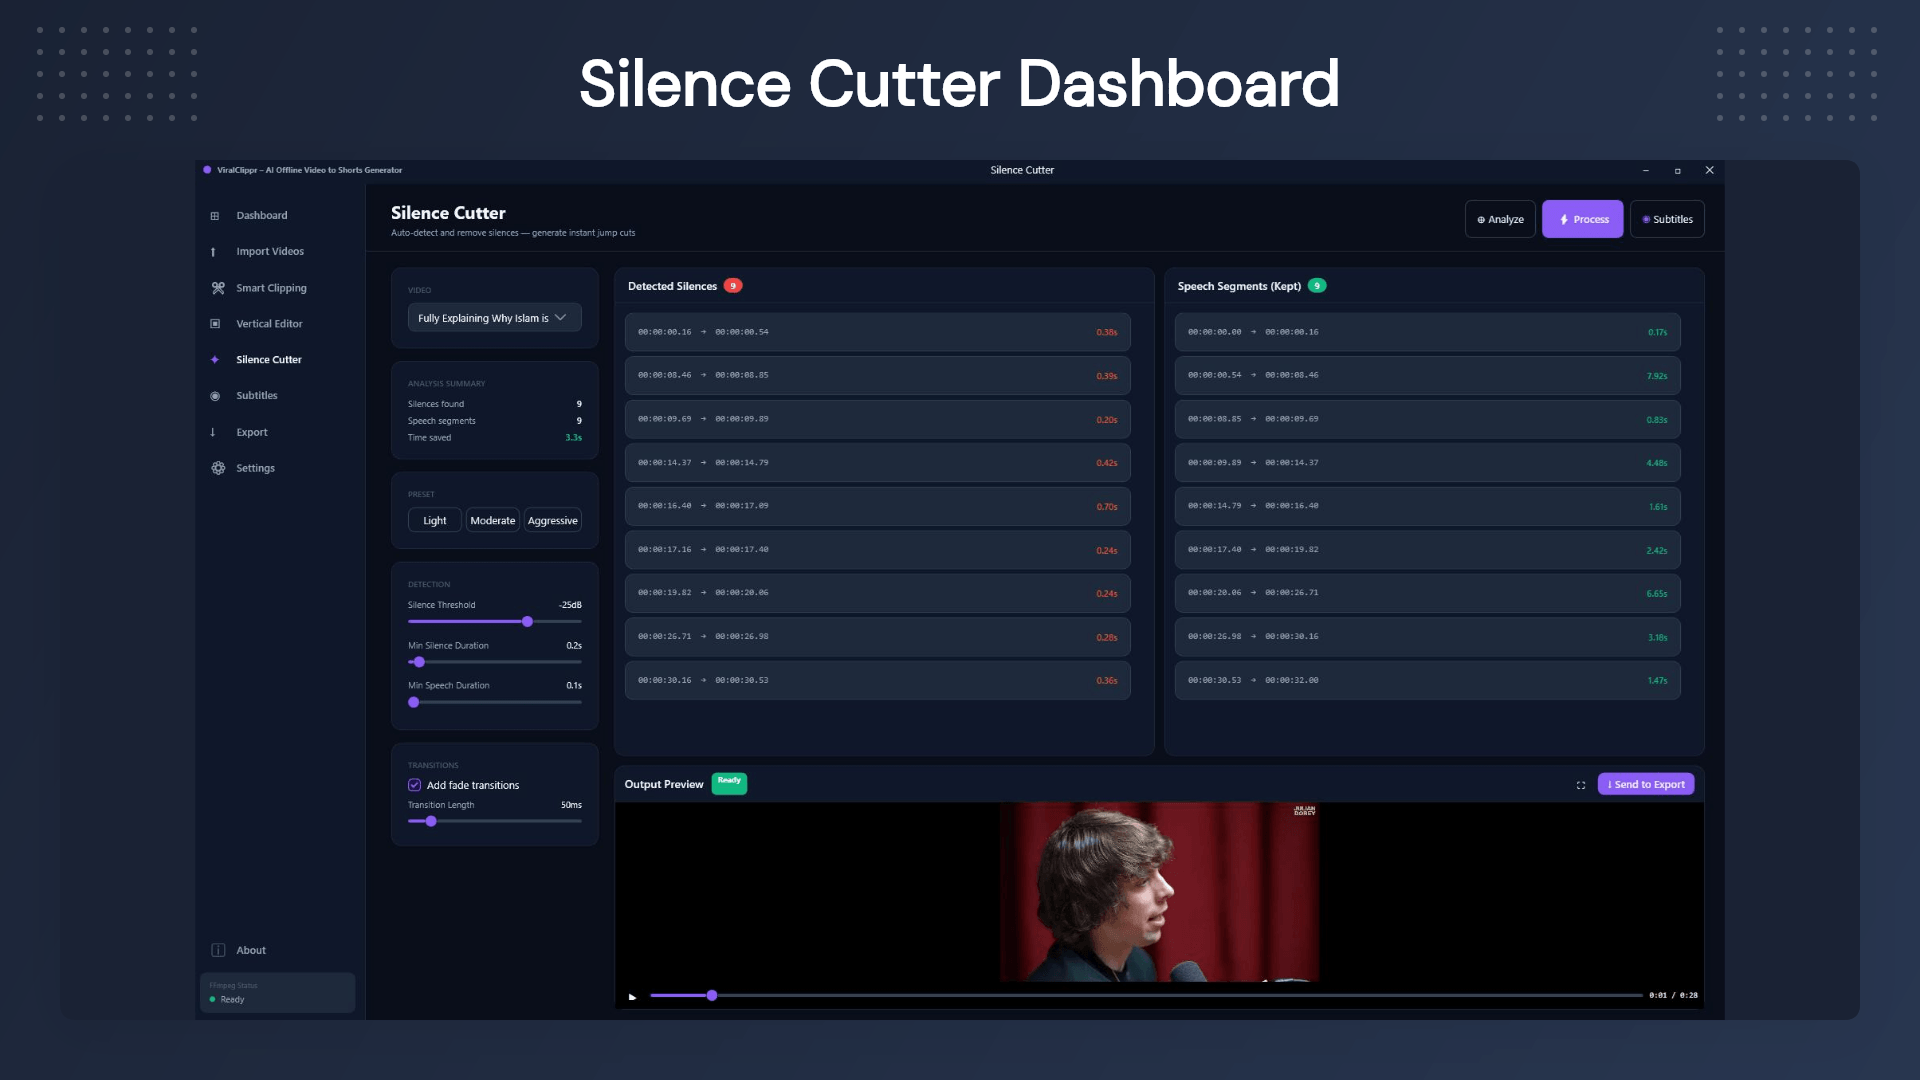Open Settings from sidebar
Image resolution: width=1920 pixels, height=1080 pixels.
pyautogui.click(x=255, y=468)
